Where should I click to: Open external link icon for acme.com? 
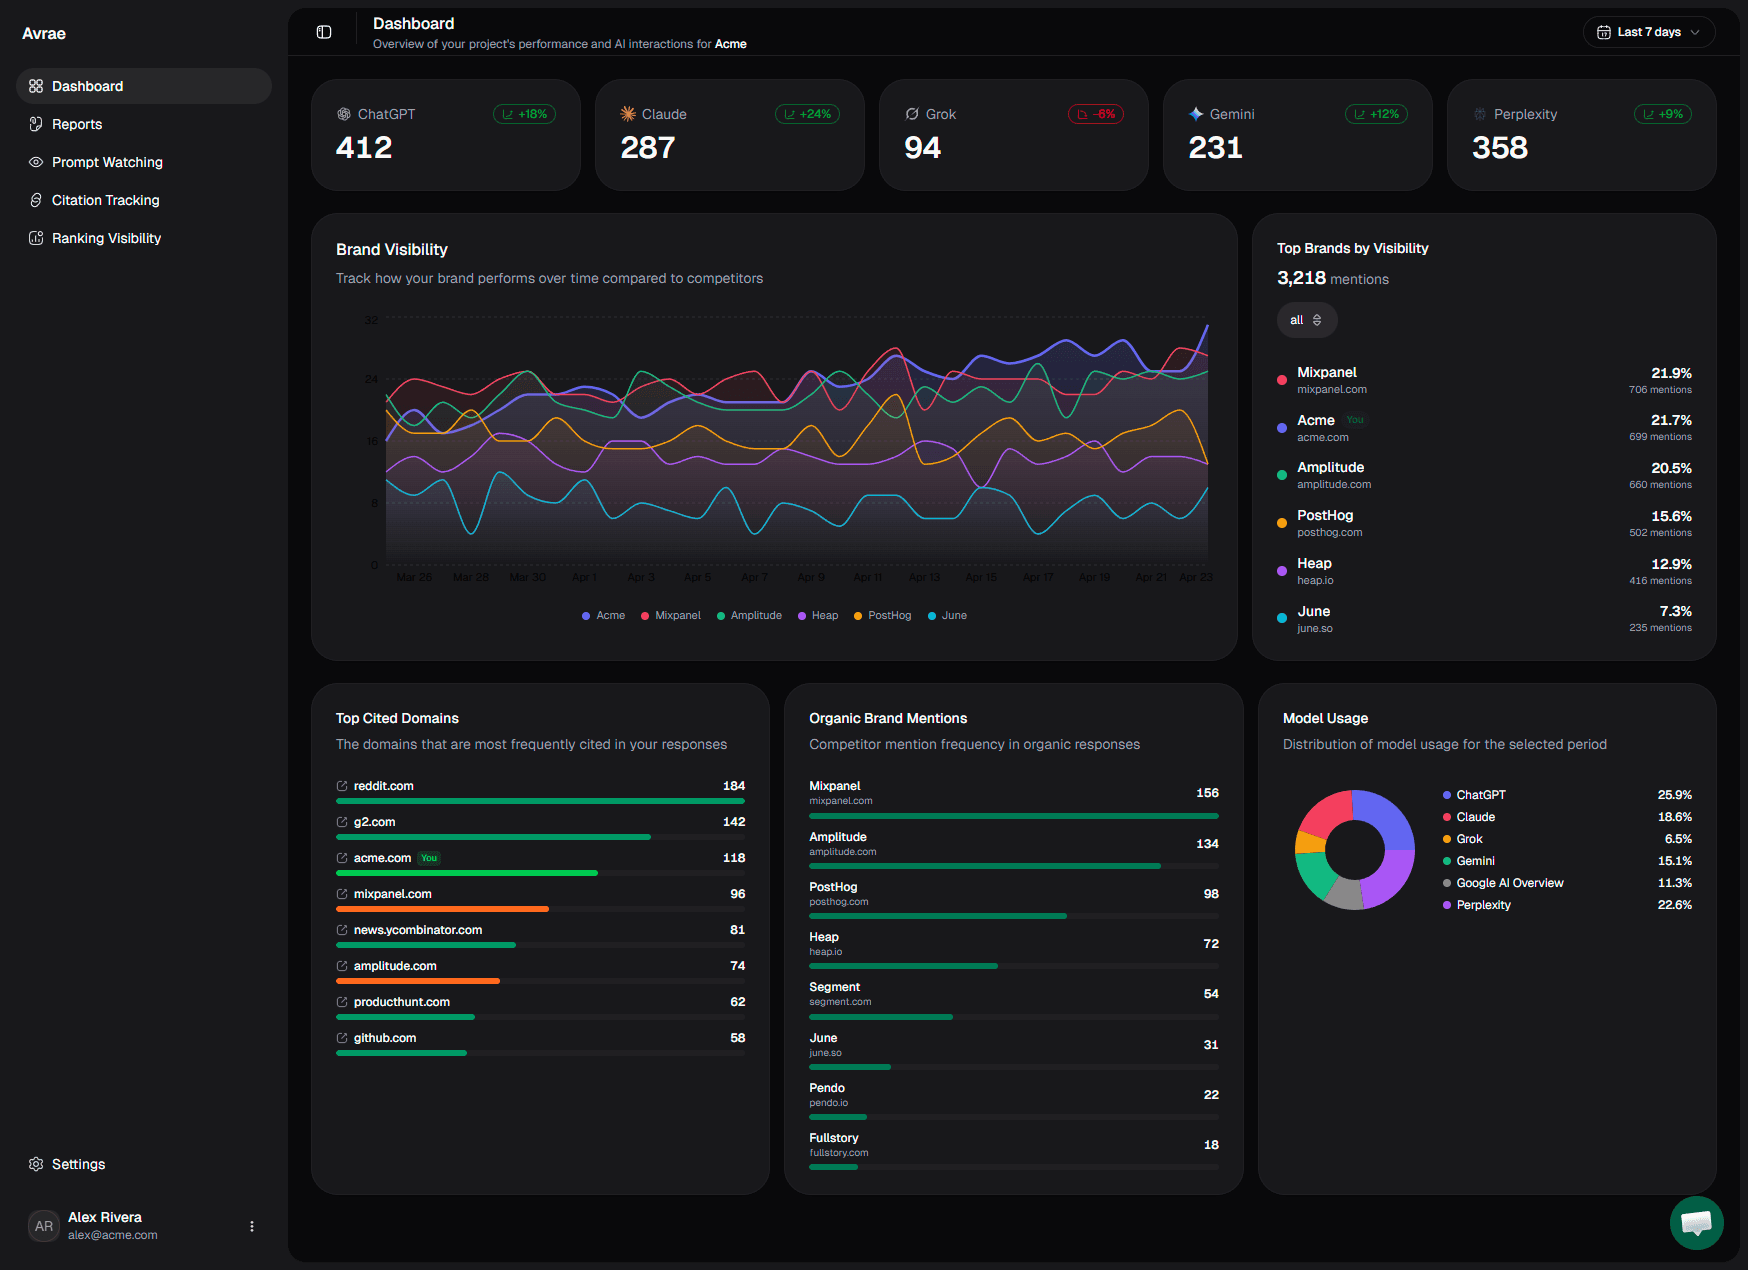tap(342, 858)
